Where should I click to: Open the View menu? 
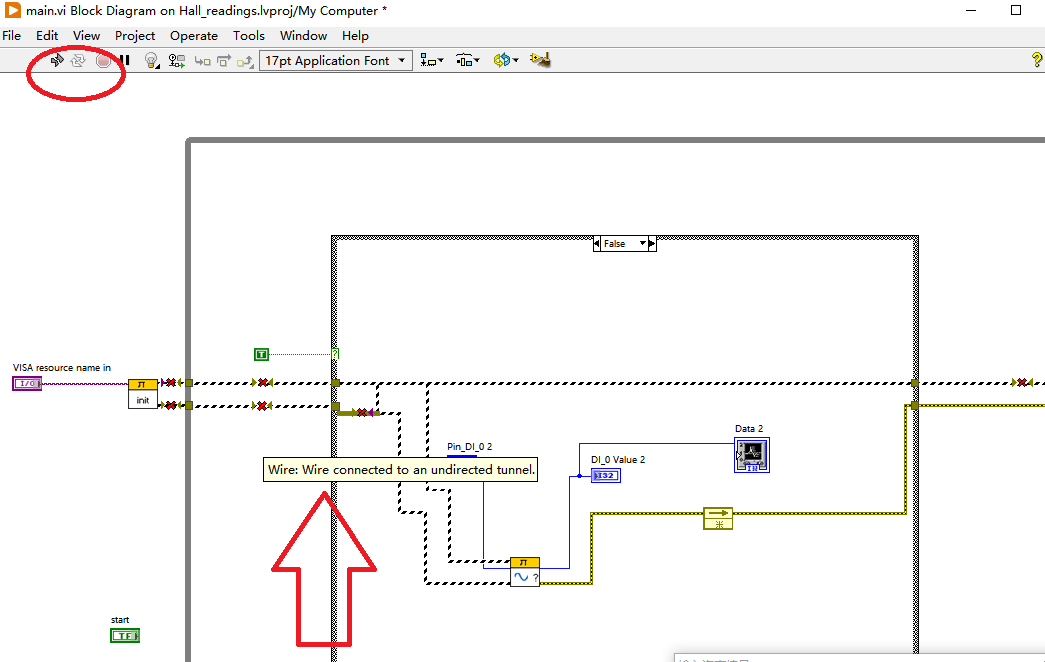[x=87, y=36]
